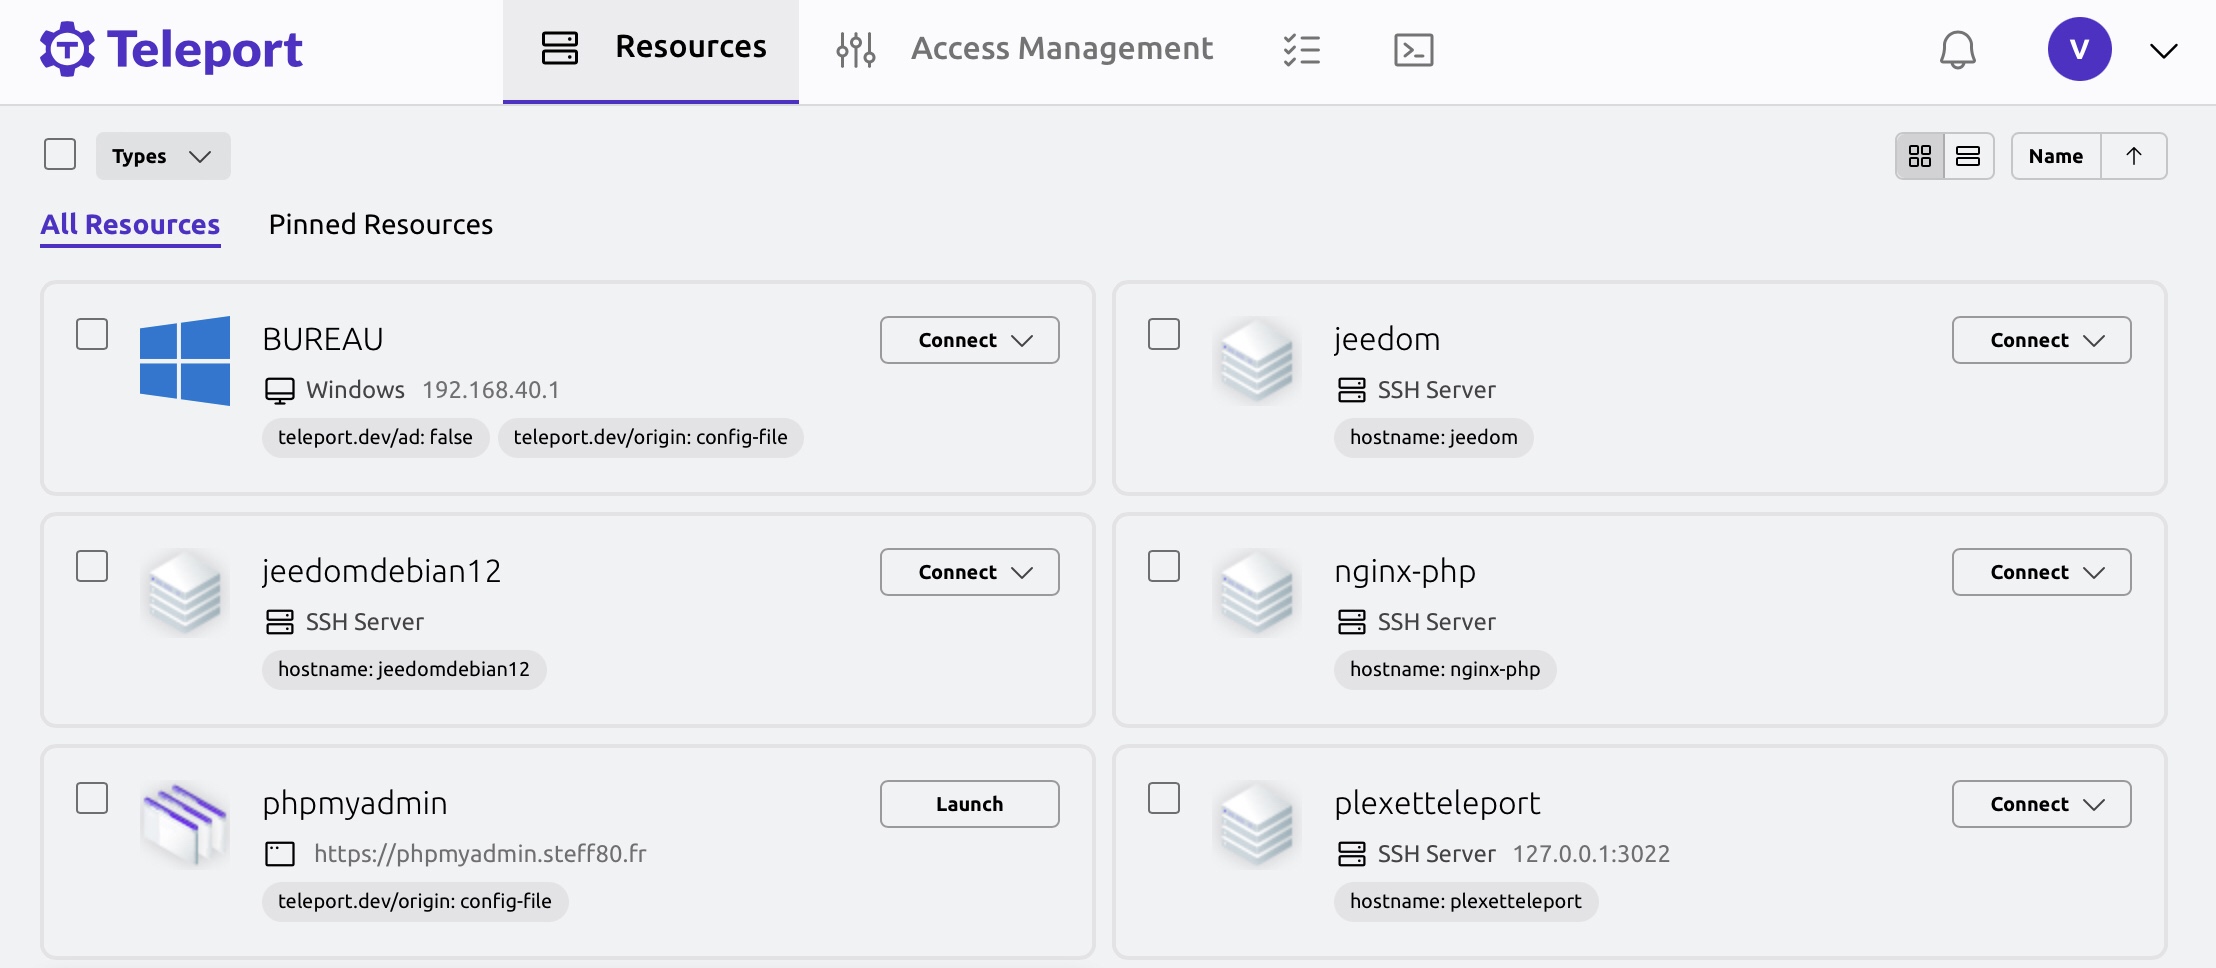Viewport: 2216px width, 968px height.
Task: Click the BUREAU Windows logo icon
Action: (x=185, y=361)
